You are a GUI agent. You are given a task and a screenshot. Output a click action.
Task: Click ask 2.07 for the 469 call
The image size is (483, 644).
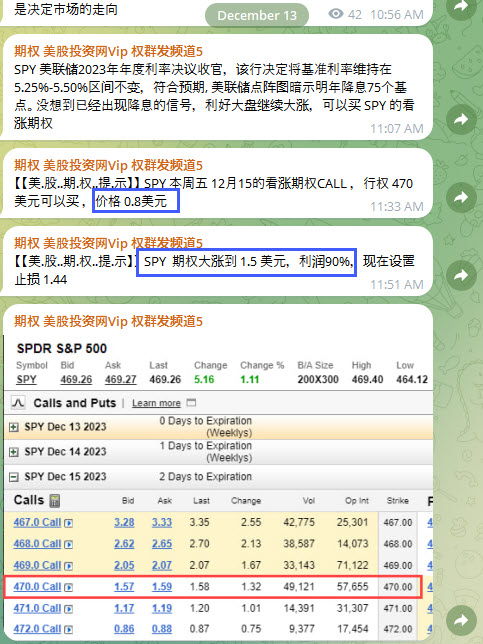[162, 566]
